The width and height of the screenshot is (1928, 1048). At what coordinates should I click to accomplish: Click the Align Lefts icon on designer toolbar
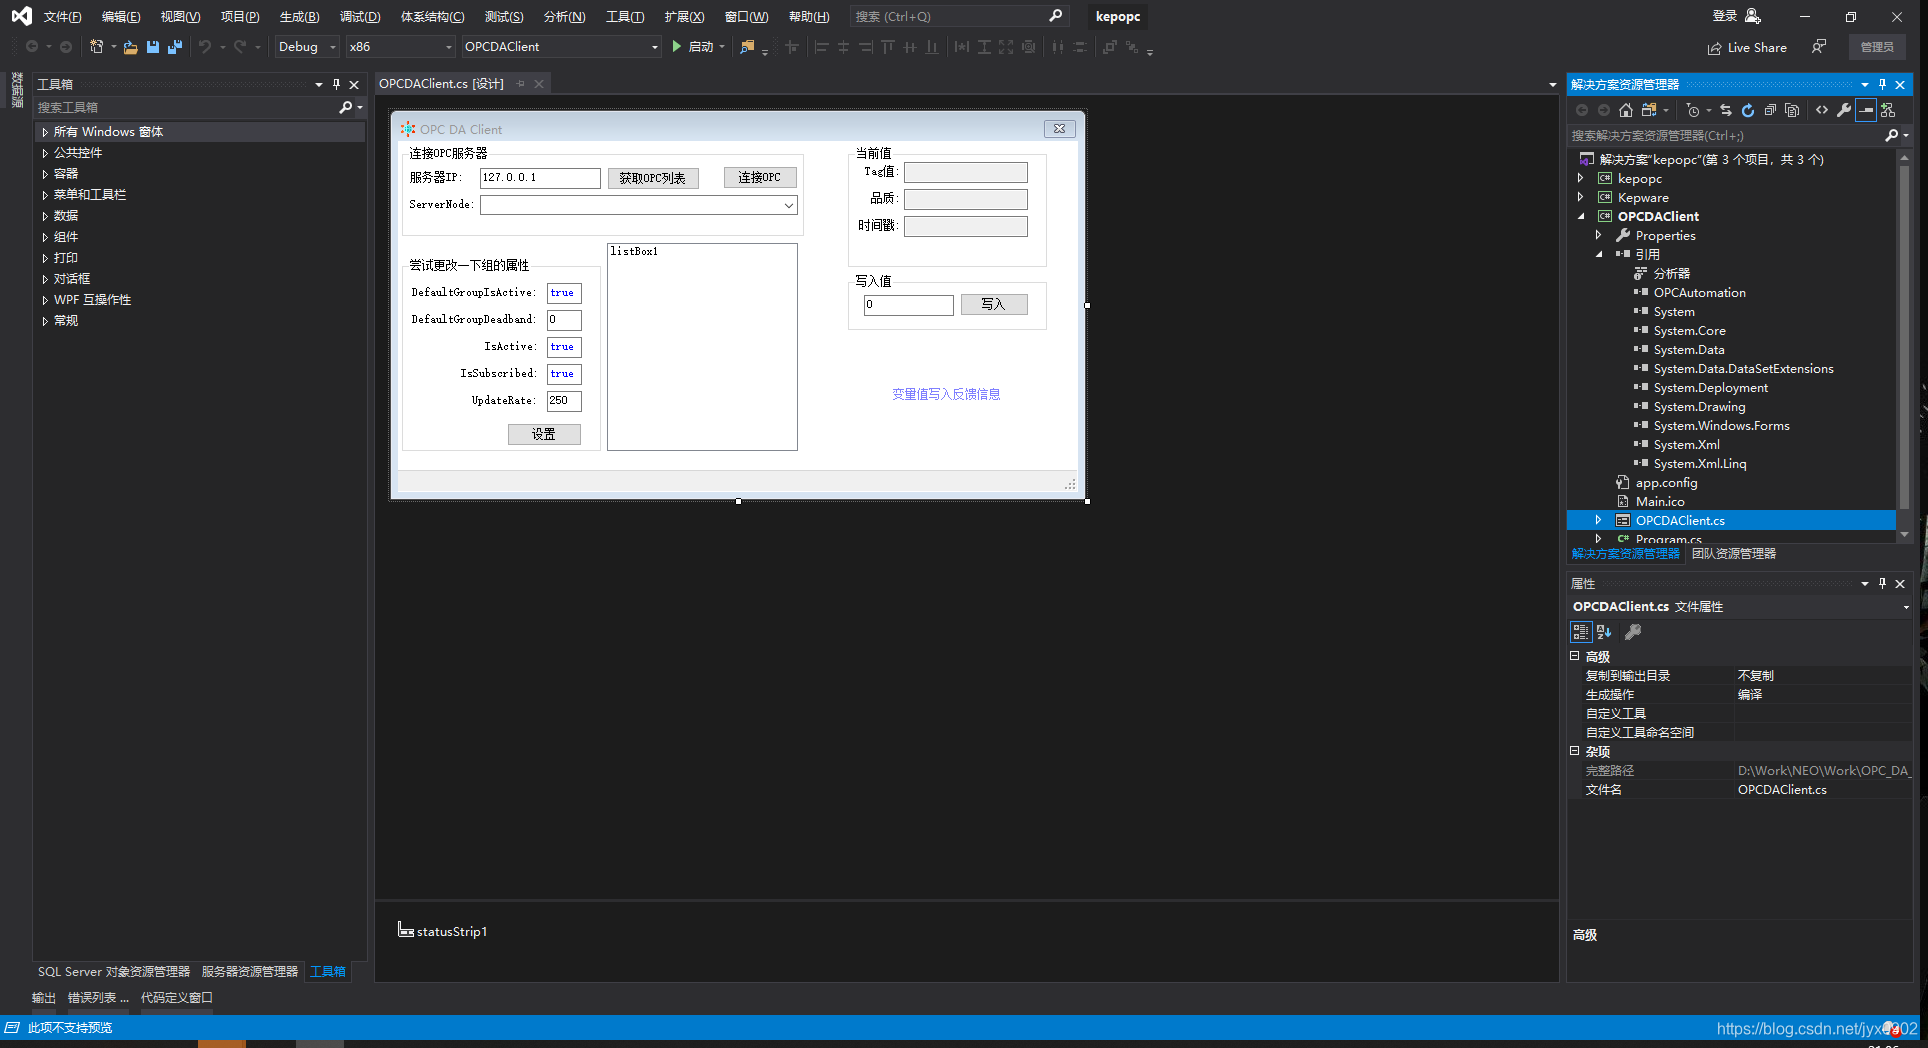821,47
